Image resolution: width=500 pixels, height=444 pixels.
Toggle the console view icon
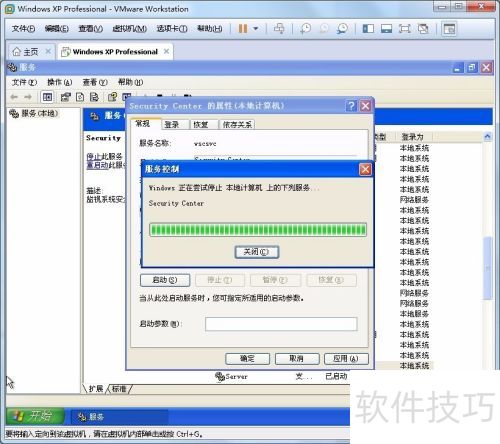[449, 29]
